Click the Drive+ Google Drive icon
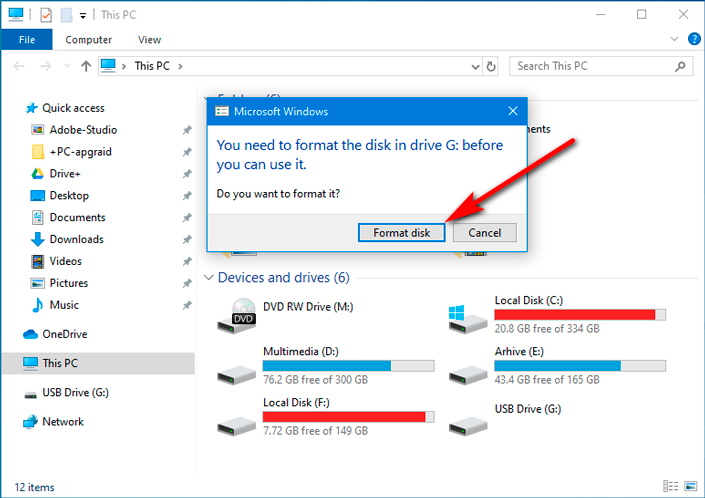Image resolution: width=705 pixels, height=498 pixels. click(37, 173)
